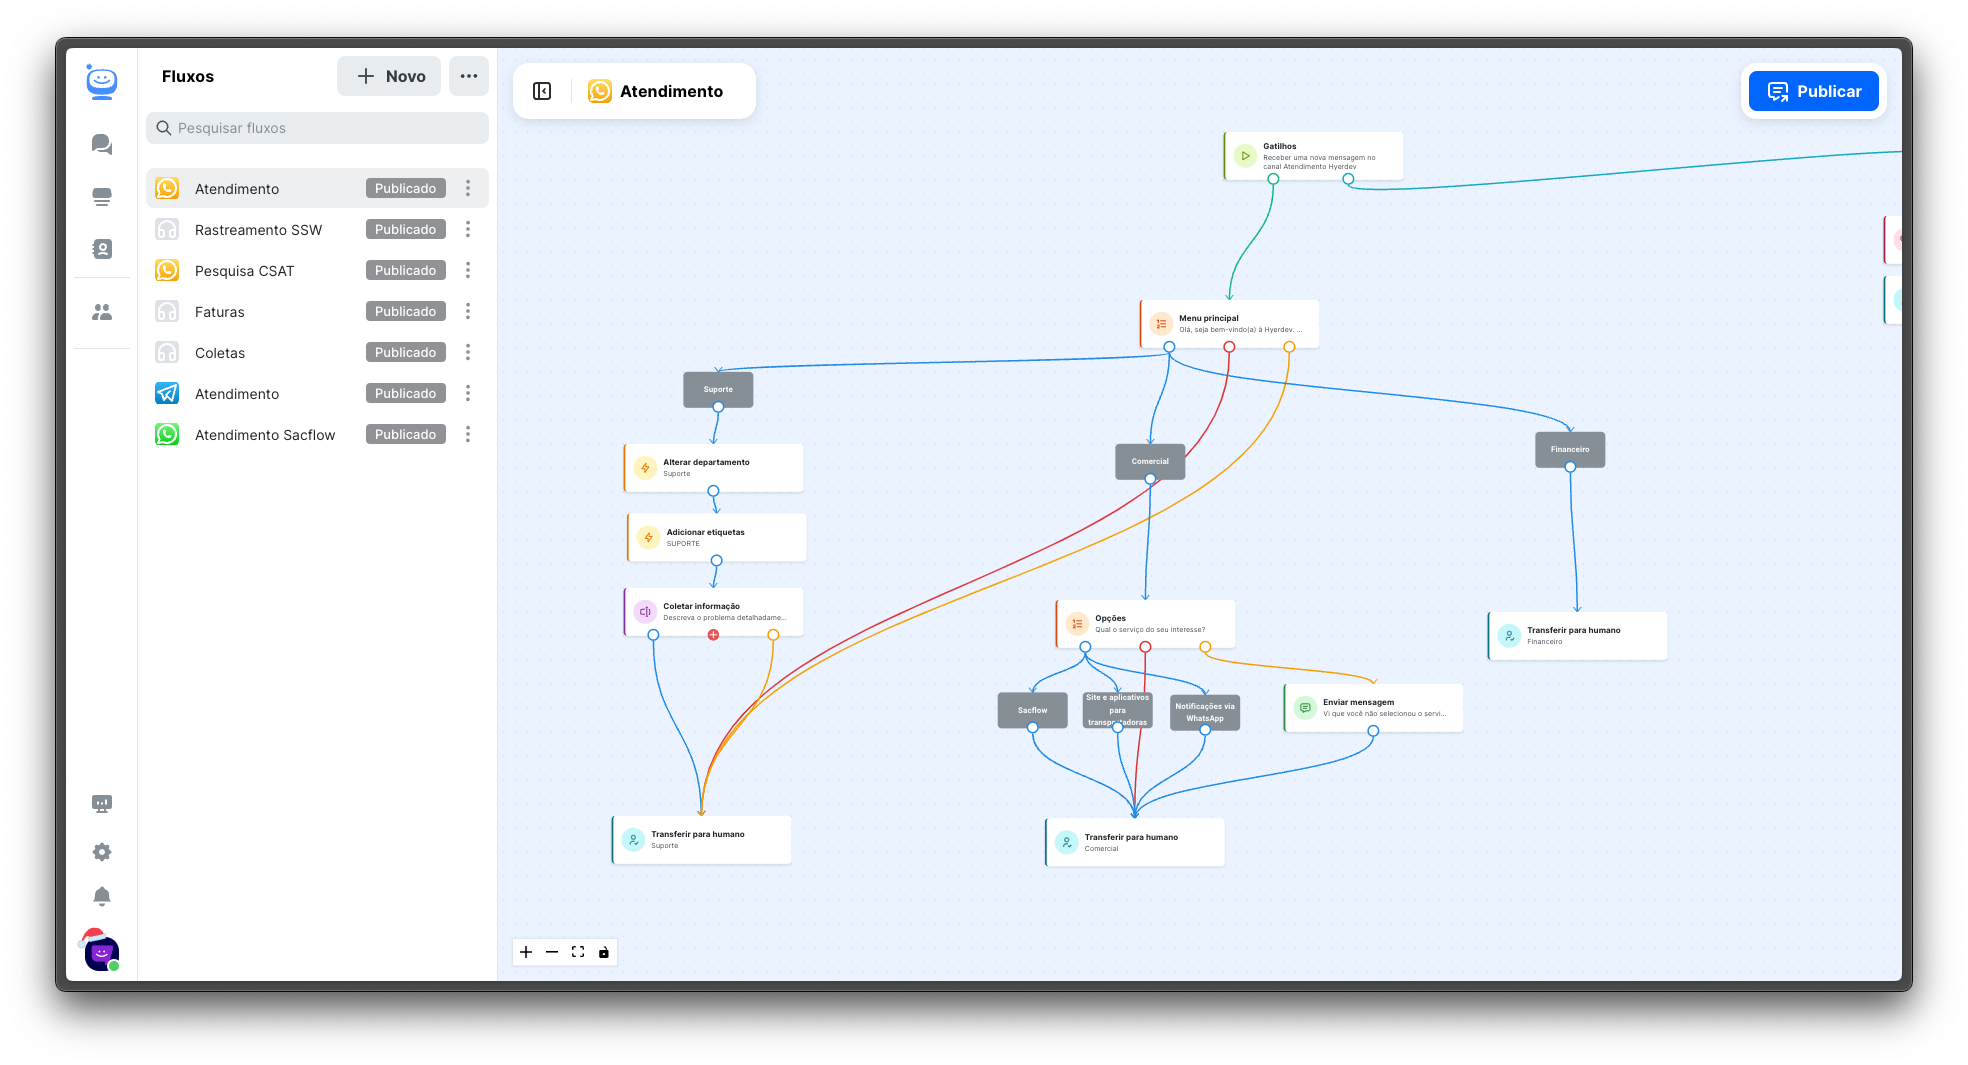This screenshot has width=1968, height=1065.
Task: Select the Atendimento Sacflow flow
Action: 265,435
